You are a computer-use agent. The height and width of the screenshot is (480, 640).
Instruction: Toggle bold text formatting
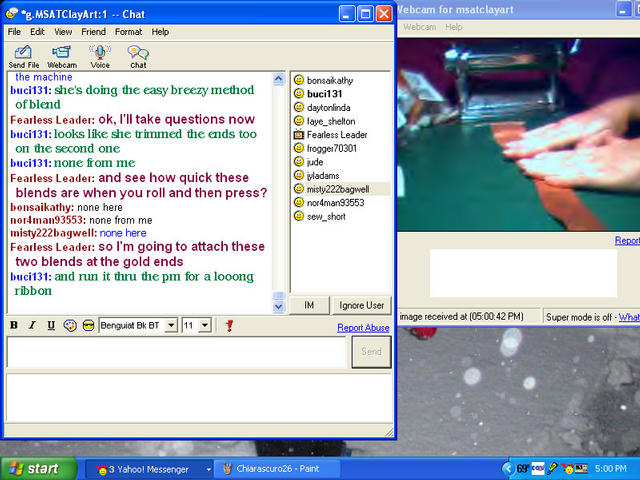[x=13, y=325]
